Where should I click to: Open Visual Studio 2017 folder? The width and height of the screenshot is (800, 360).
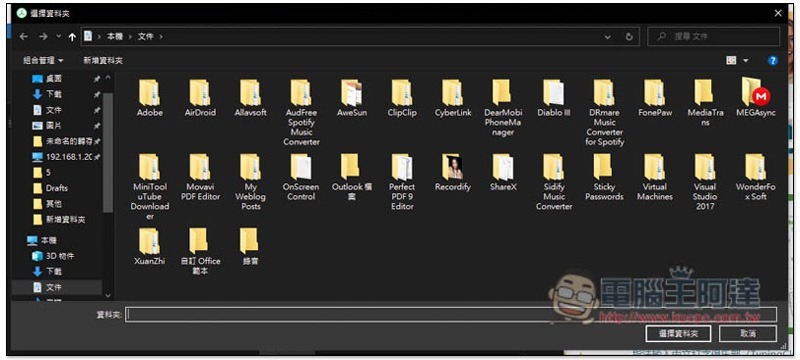[x=705, y=183]
